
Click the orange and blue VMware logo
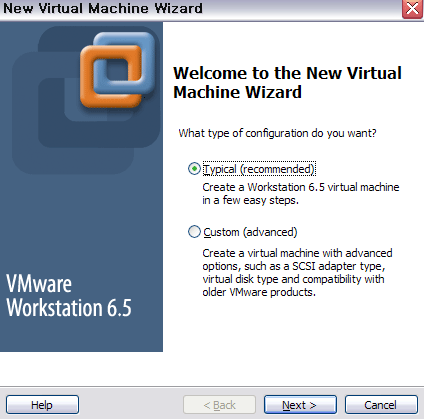[117, 70]
